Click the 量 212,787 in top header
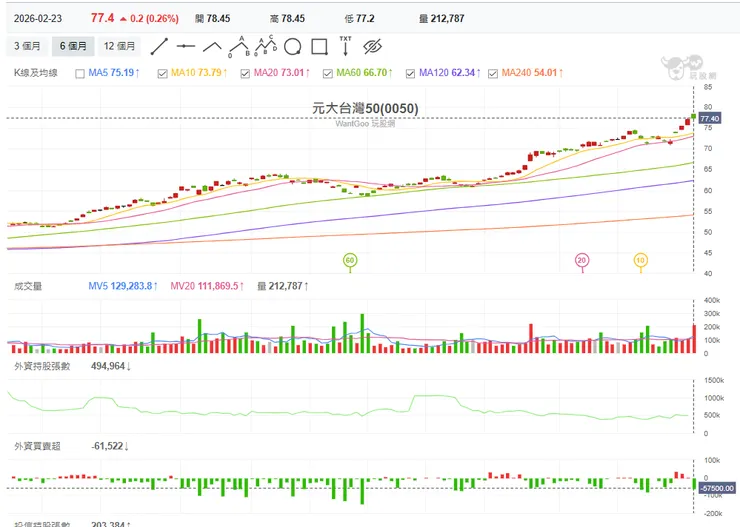 [x=441, y=19]
